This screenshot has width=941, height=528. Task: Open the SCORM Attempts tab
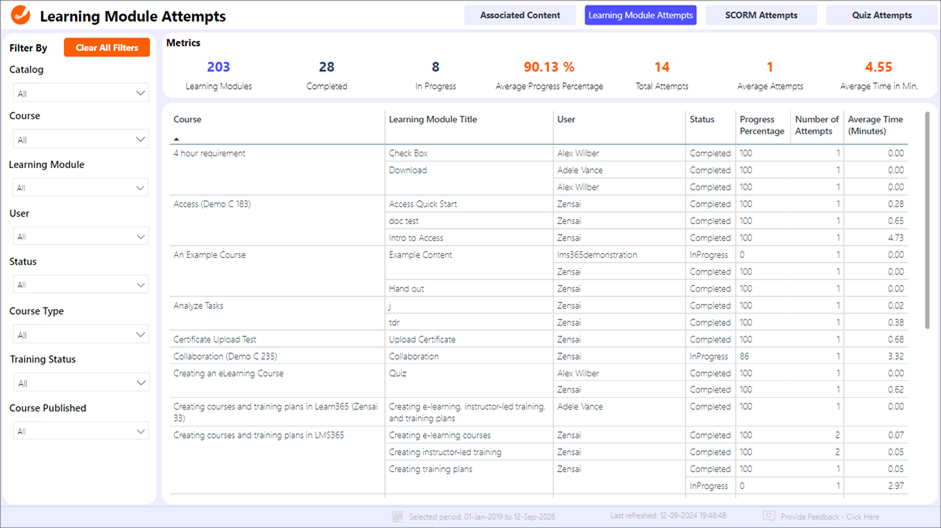click(761, 15)
